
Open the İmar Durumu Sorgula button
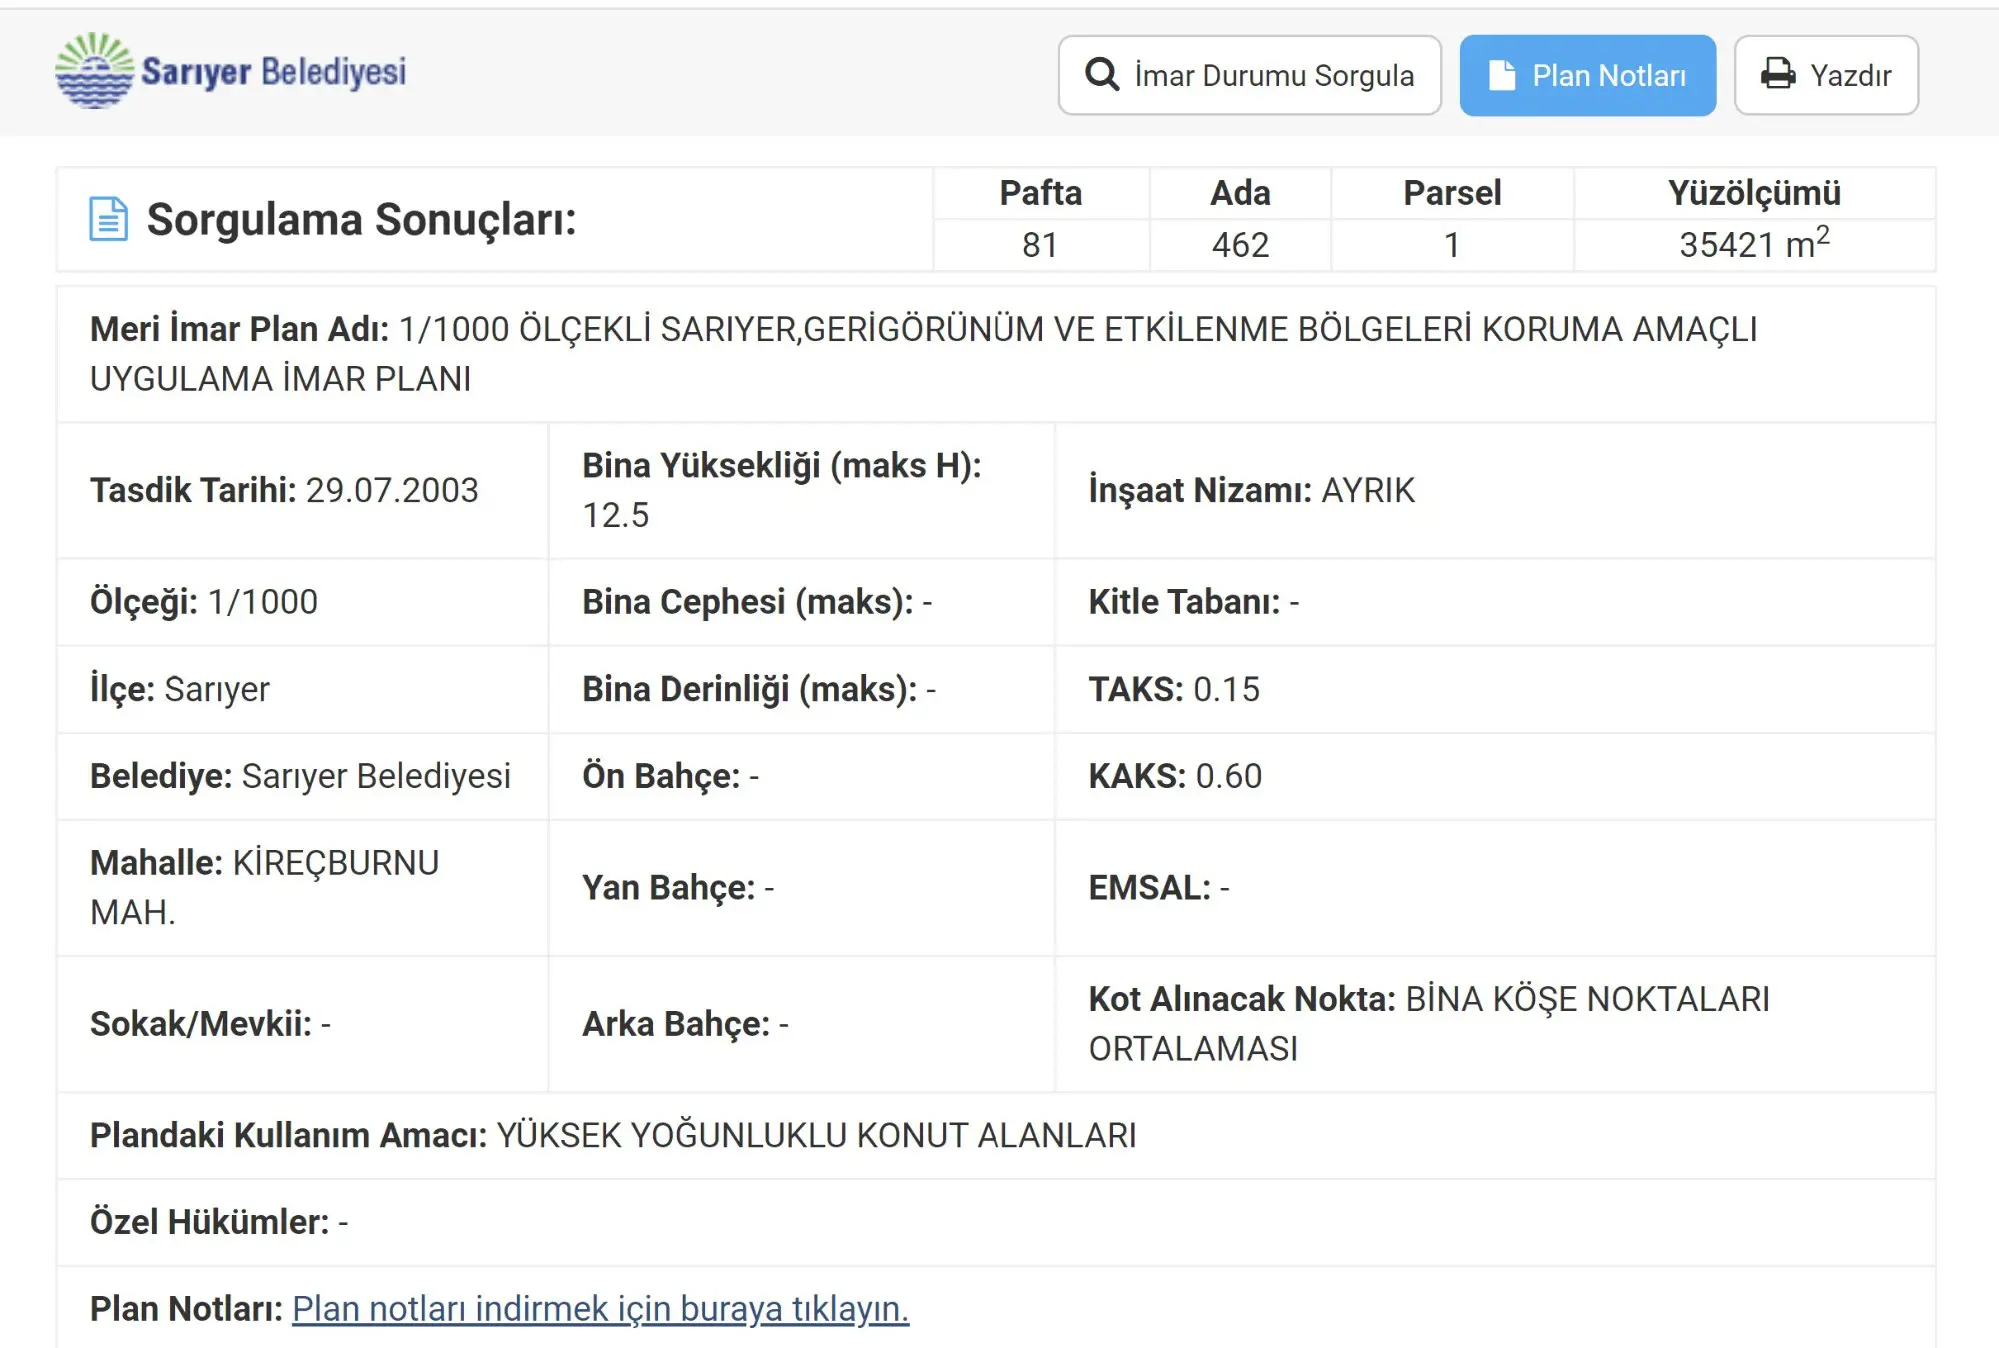[x=1249, y=75]
